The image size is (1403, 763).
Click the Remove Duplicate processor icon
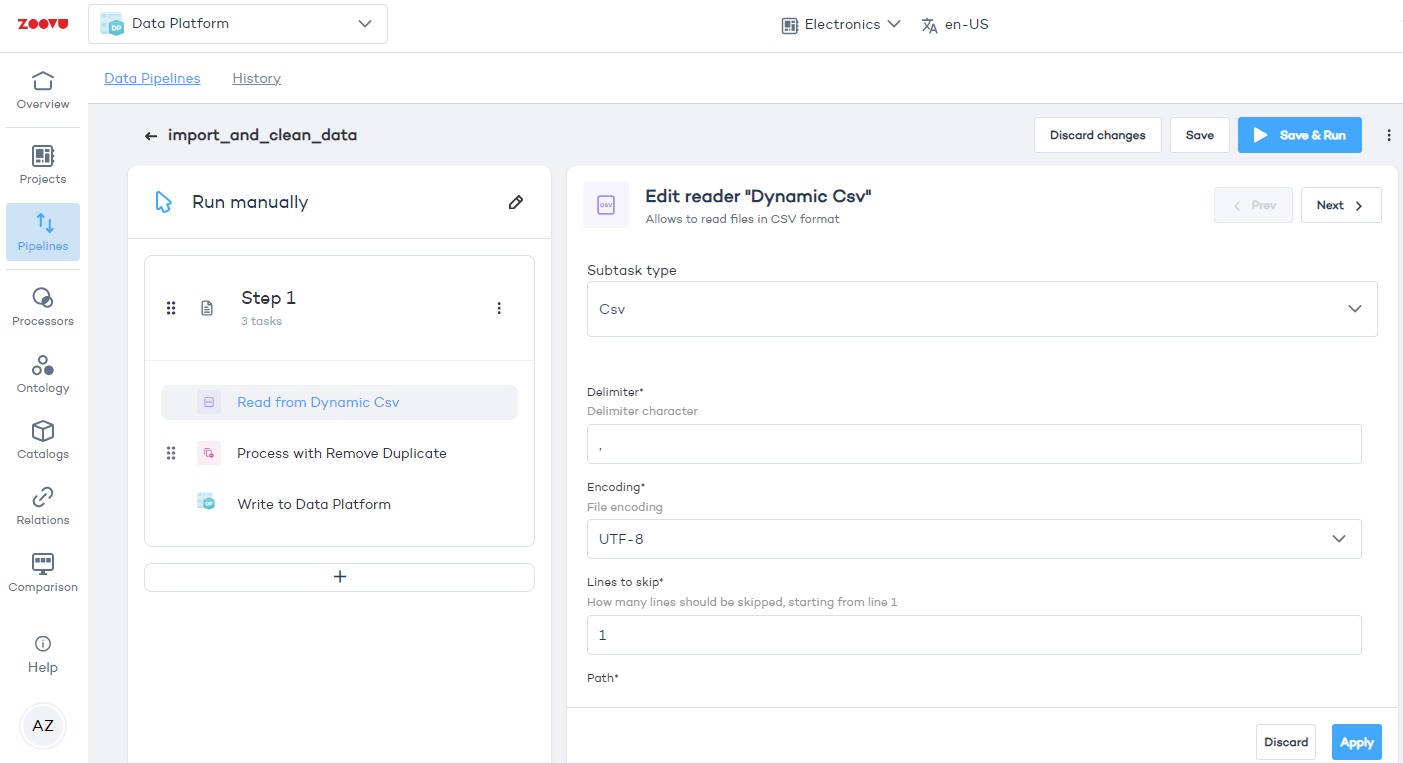click(x=209, y=453)
